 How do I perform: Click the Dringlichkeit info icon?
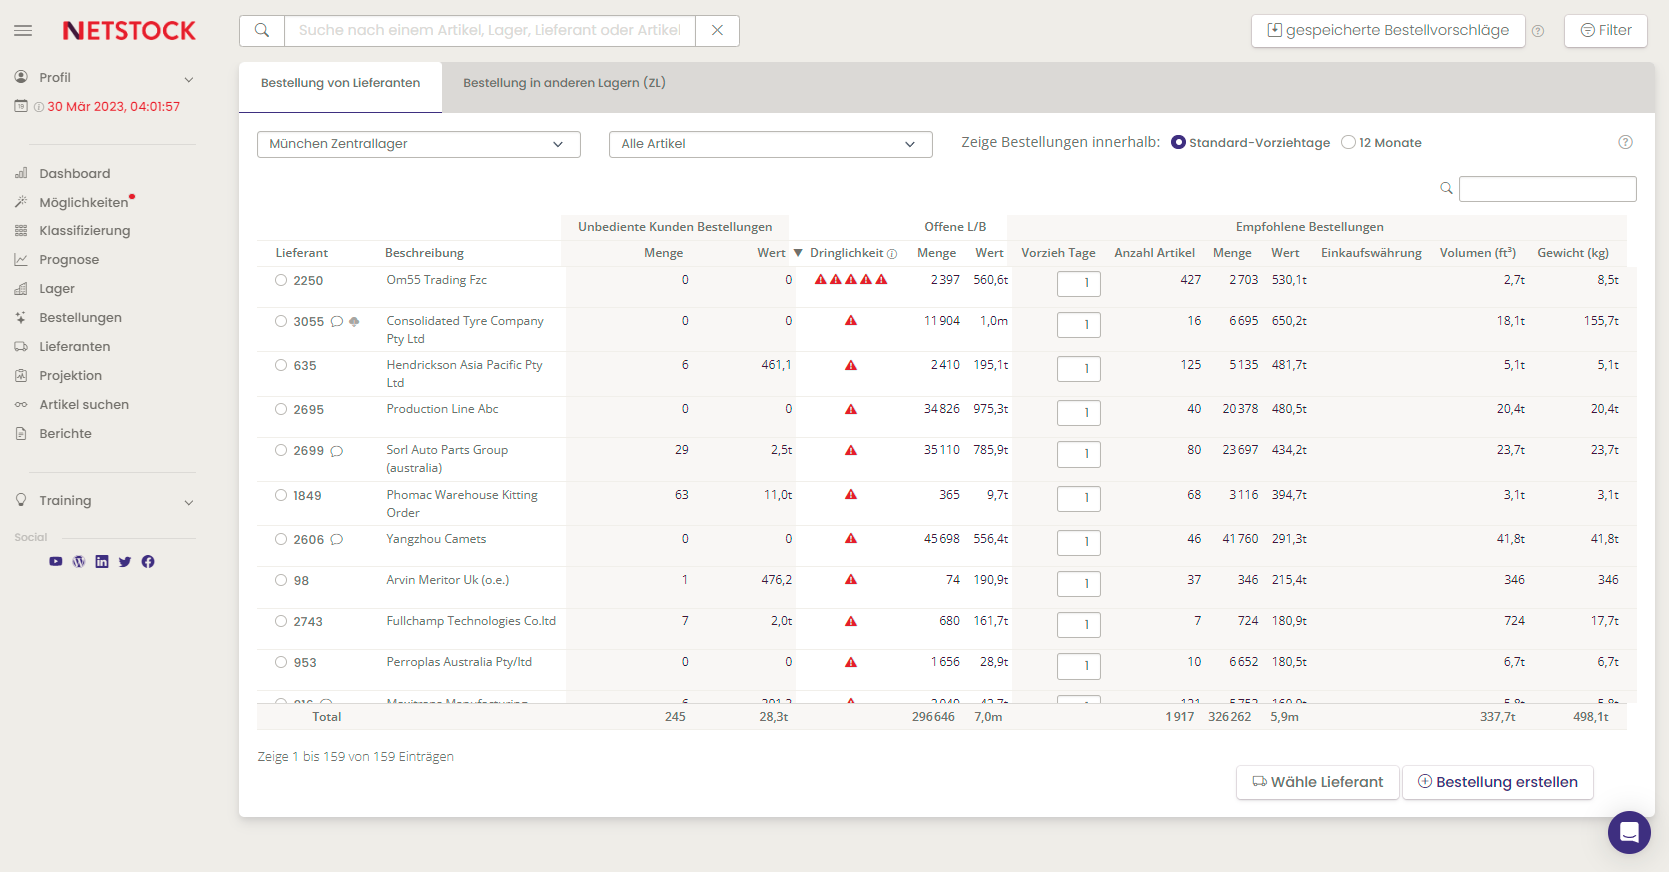pos(892,254)
